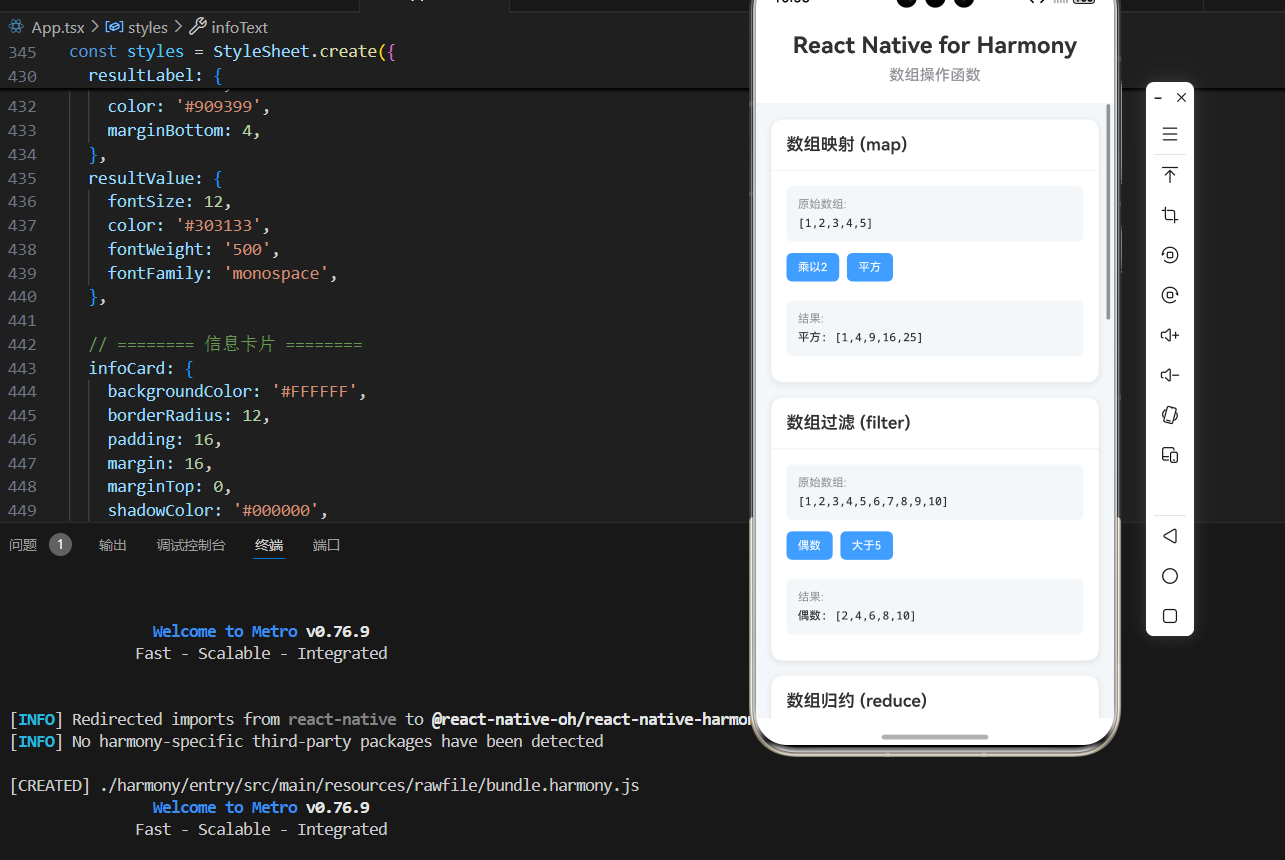Image resolution: width=1285 pixels, height=860 pixels.
Task: Click code line fontWeight: '500'
Action: tap(194, 249)
